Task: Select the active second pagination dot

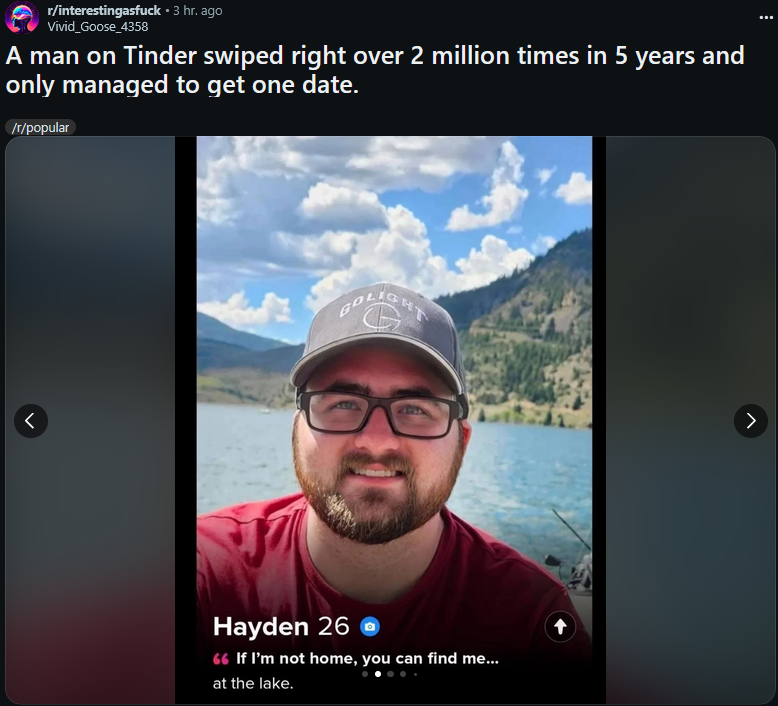Action: 378,674
